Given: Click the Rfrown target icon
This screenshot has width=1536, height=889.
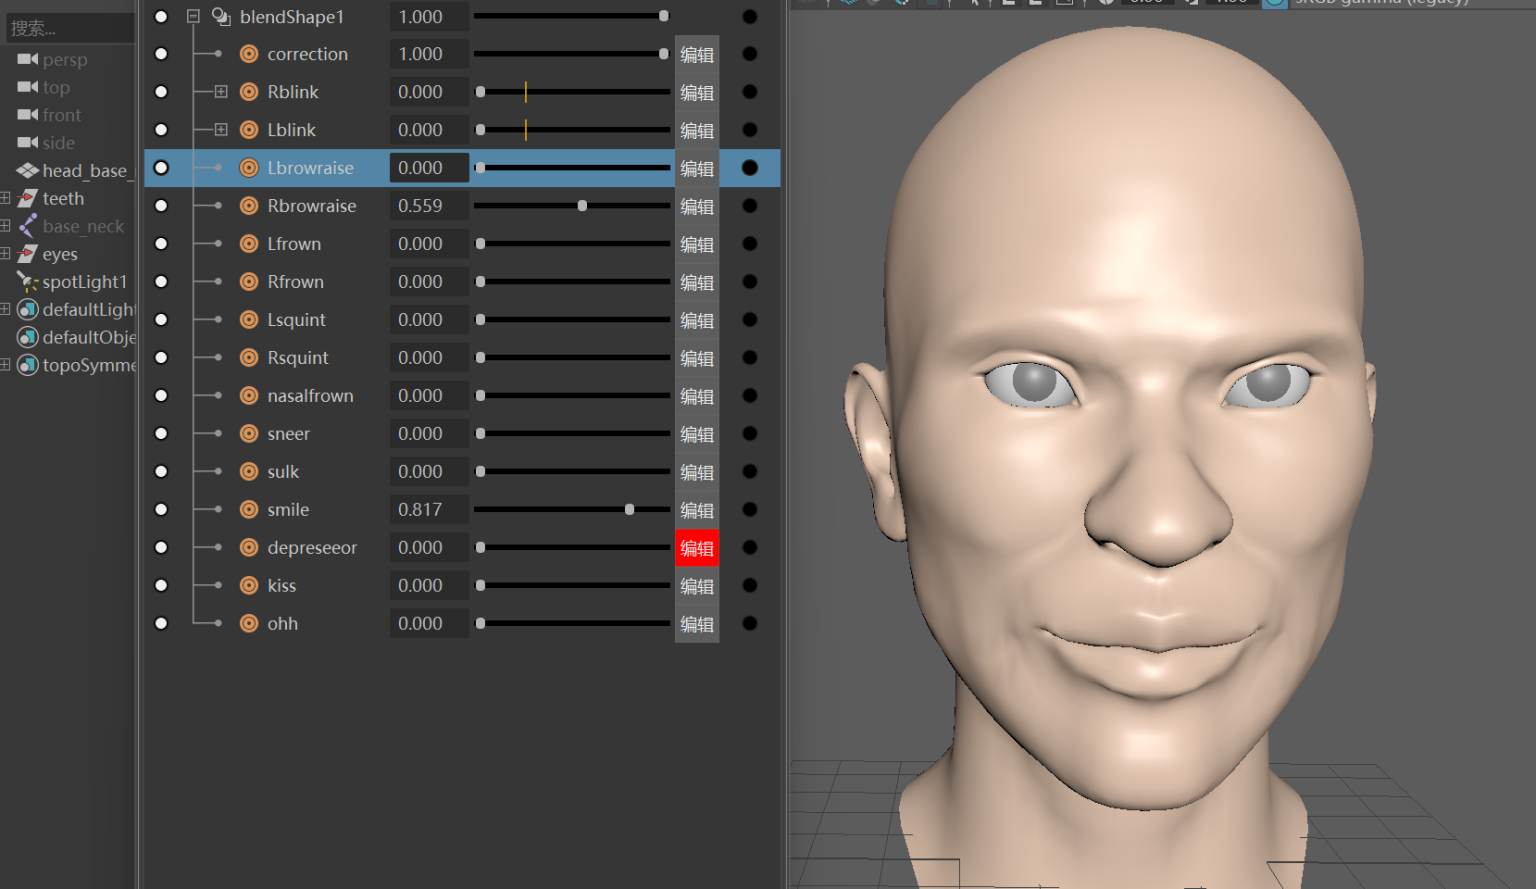Looking at the screenshot, I should click(x=249, y=282).
